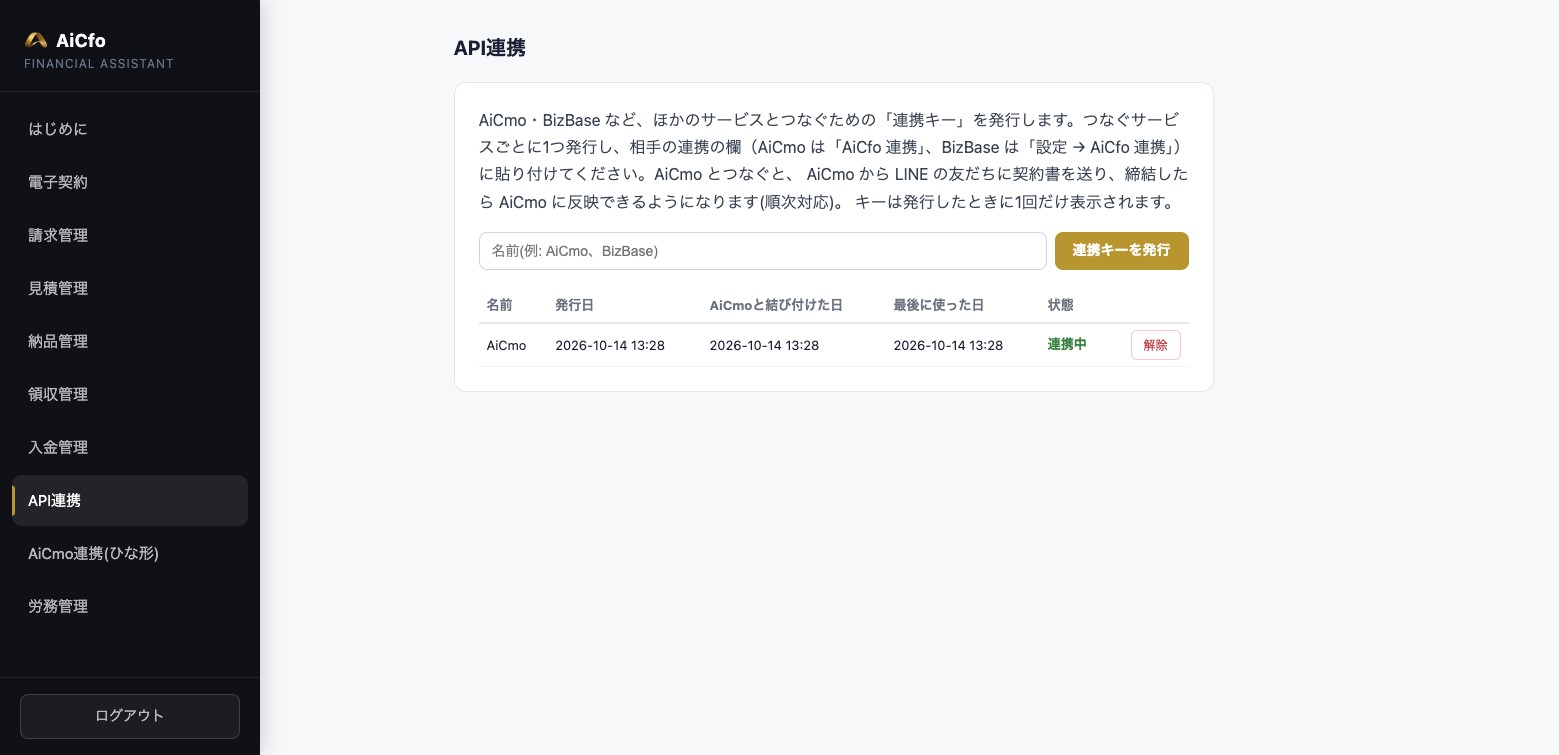Navigate to 領収管理
1559x755 pixels.
point(130,394)
